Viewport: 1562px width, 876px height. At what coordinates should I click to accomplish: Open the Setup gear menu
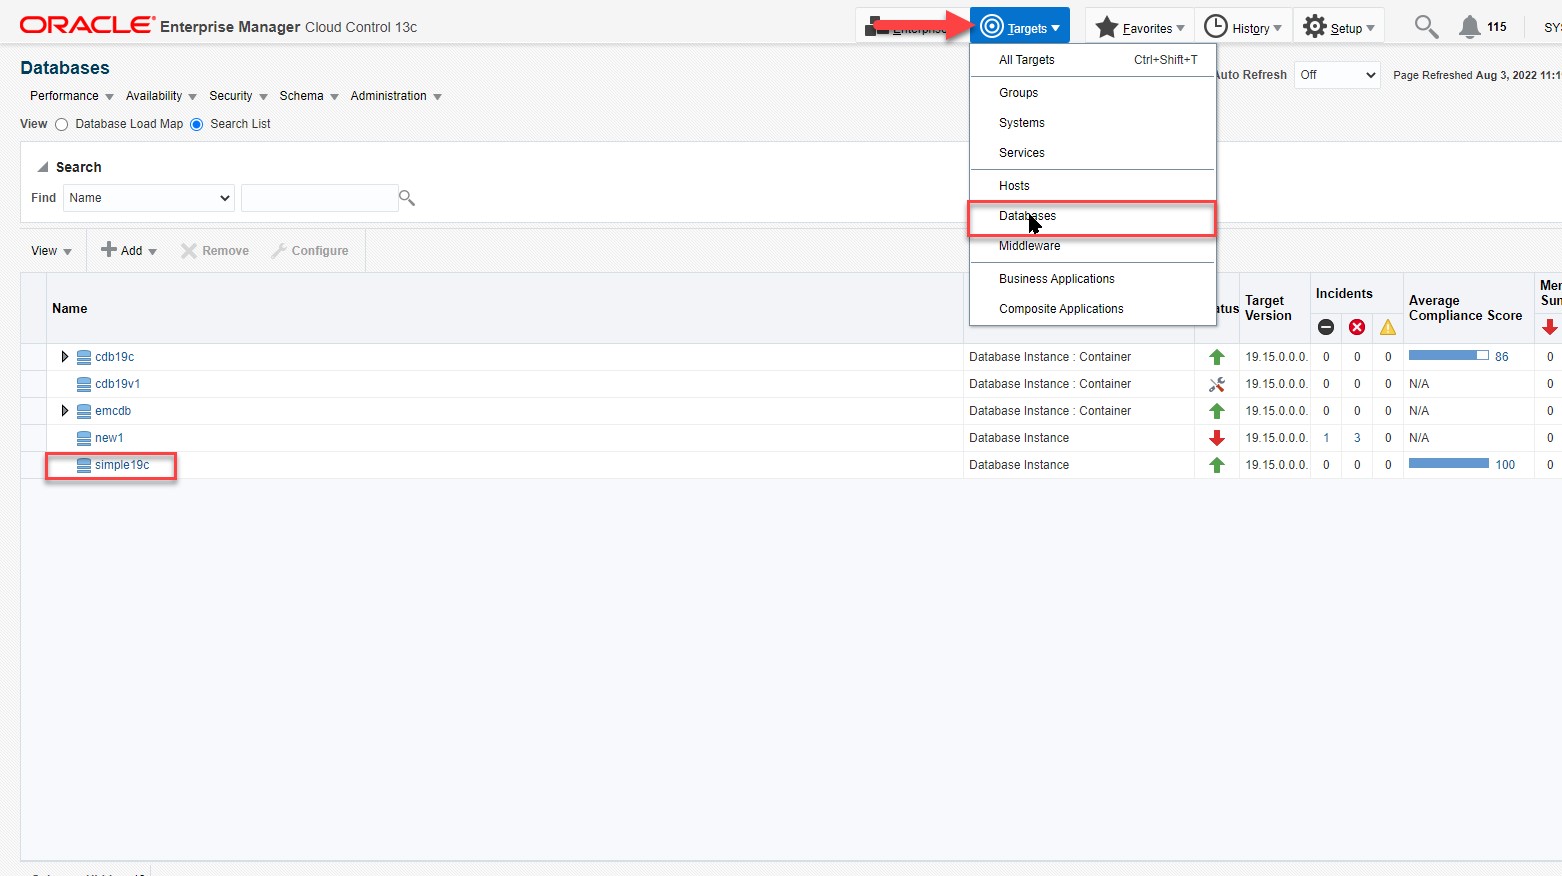1339,27
